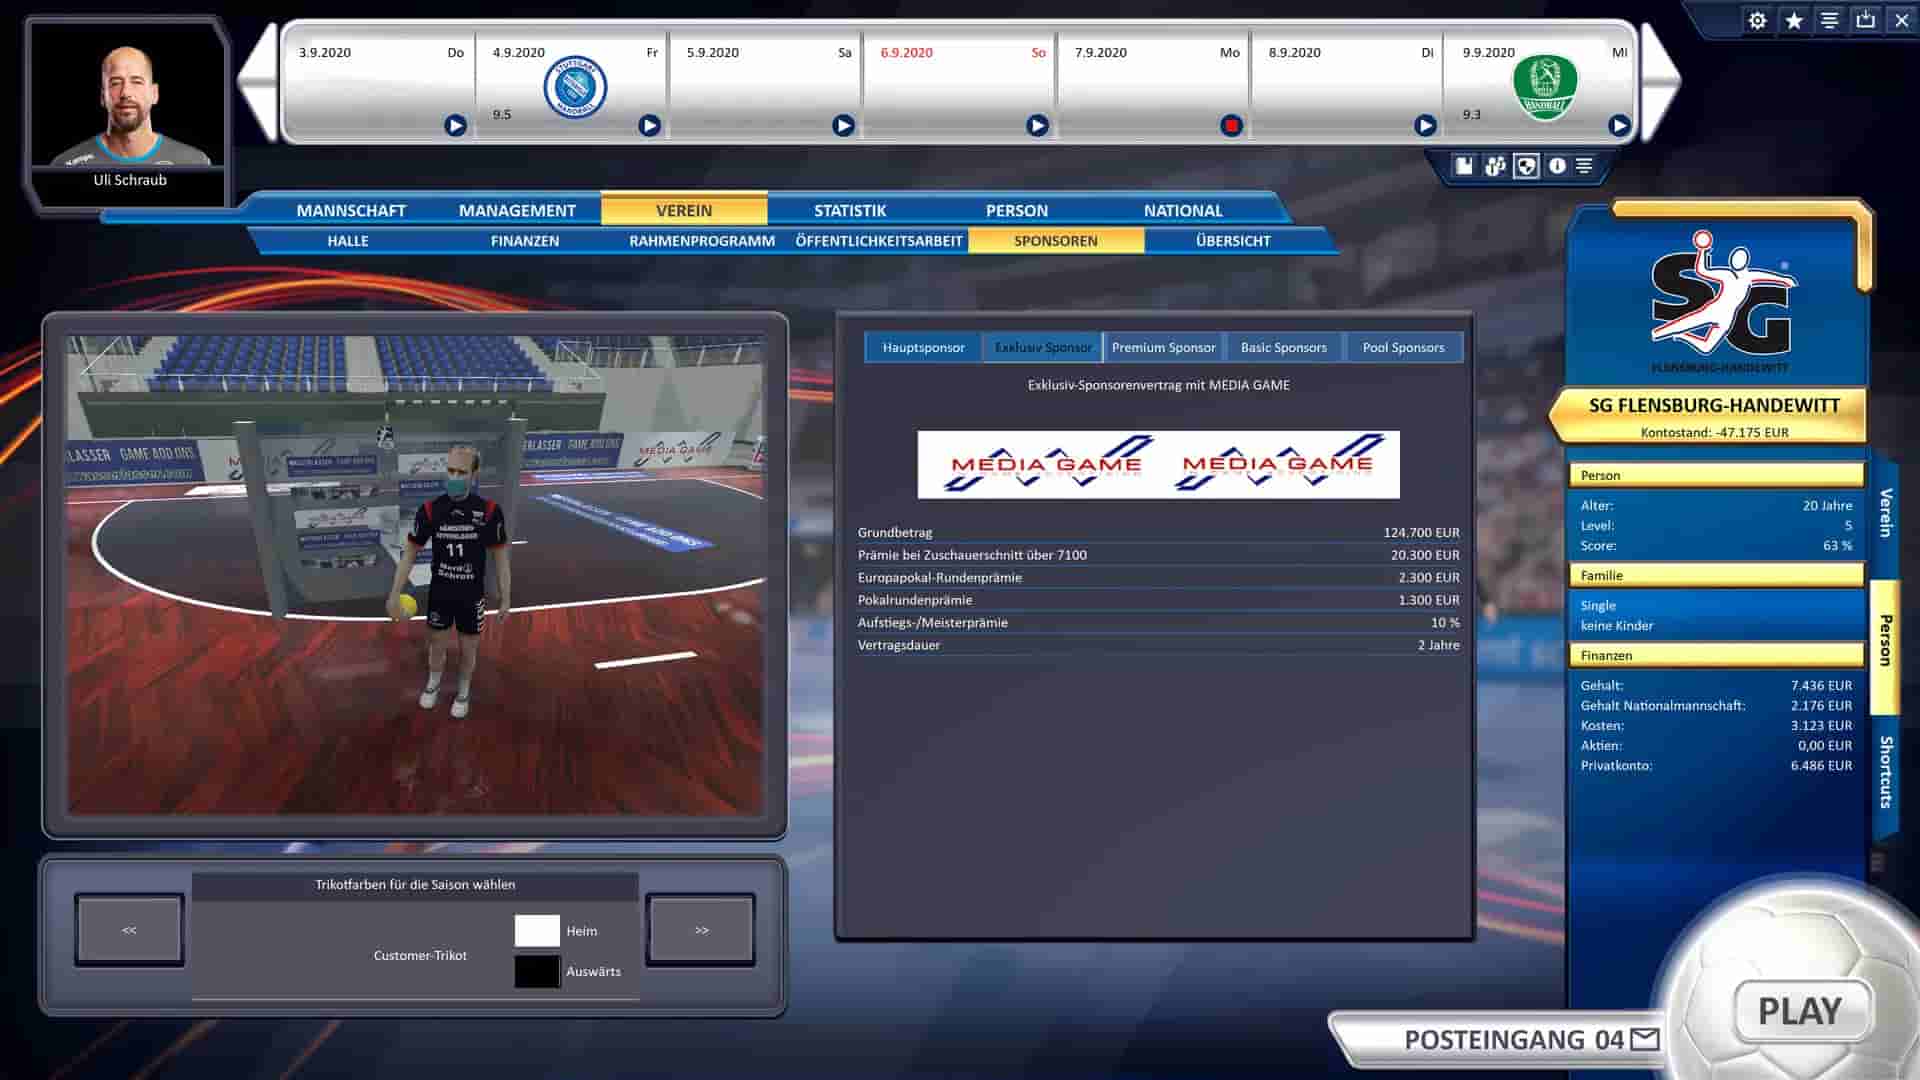The width and height of the screenshot is (1920, 1080).
Task: Click the info circle icon below calendar
Action: (1557, 166)
